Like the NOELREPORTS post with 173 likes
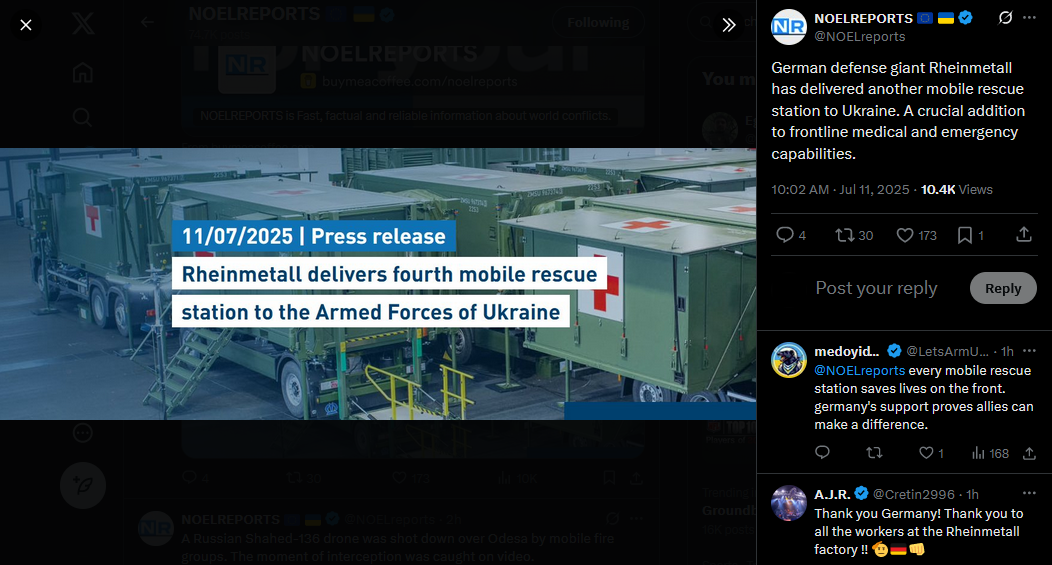The width and height of the screenshot is (1052, 565). point(916,235)
